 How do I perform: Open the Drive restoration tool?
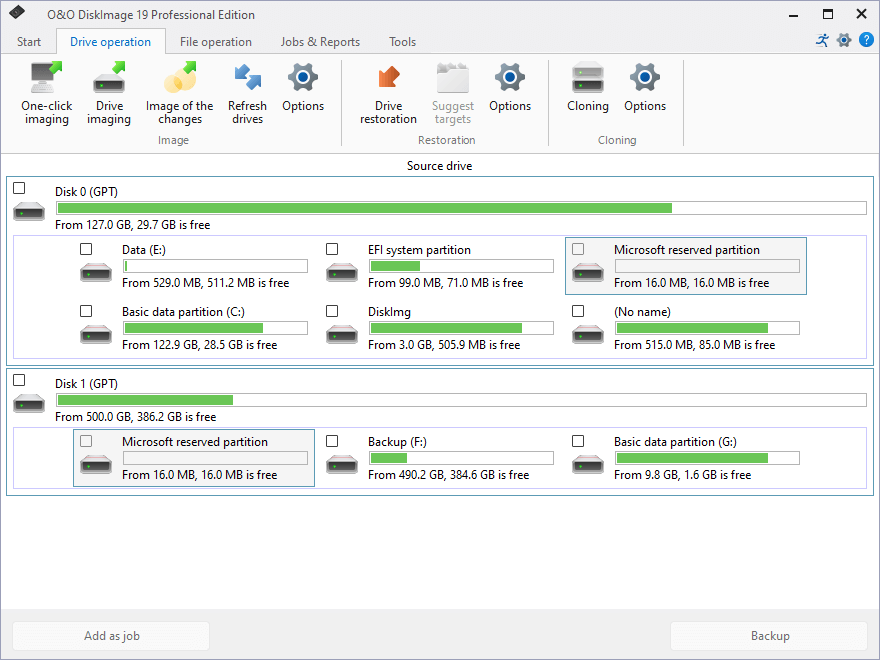388,78
